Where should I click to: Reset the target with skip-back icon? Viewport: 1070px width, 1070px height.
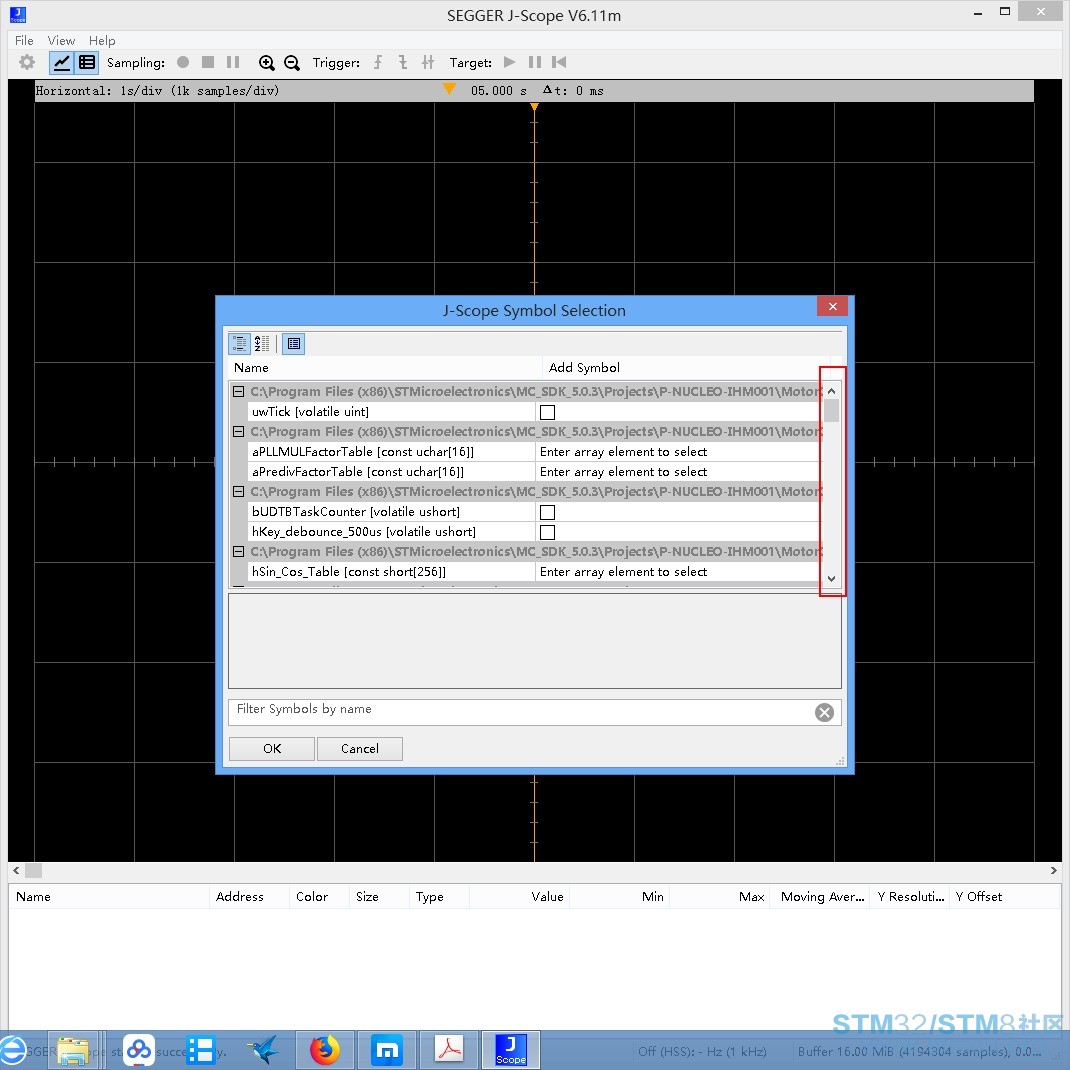[x=559, y=62]
